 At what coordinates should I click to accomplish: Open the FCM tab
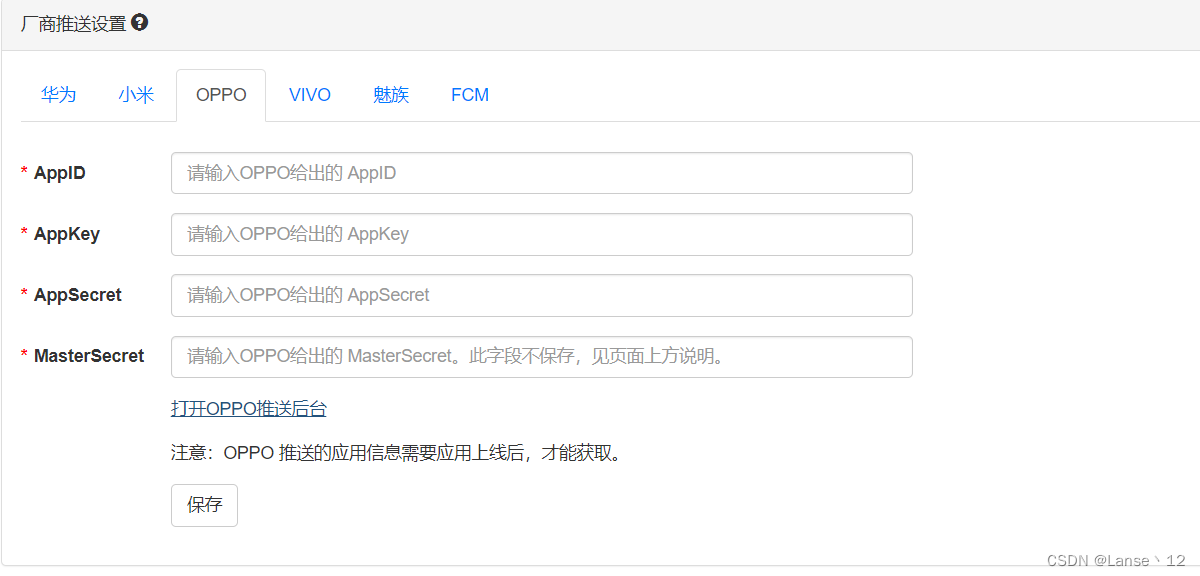[x=470, y=95]
